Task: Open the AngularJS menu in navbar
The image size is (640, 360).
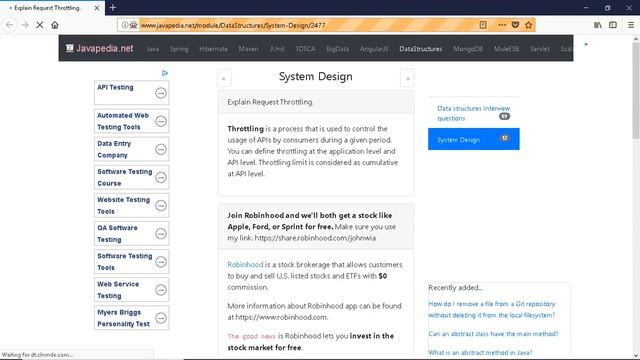Action: coord(374,49)
